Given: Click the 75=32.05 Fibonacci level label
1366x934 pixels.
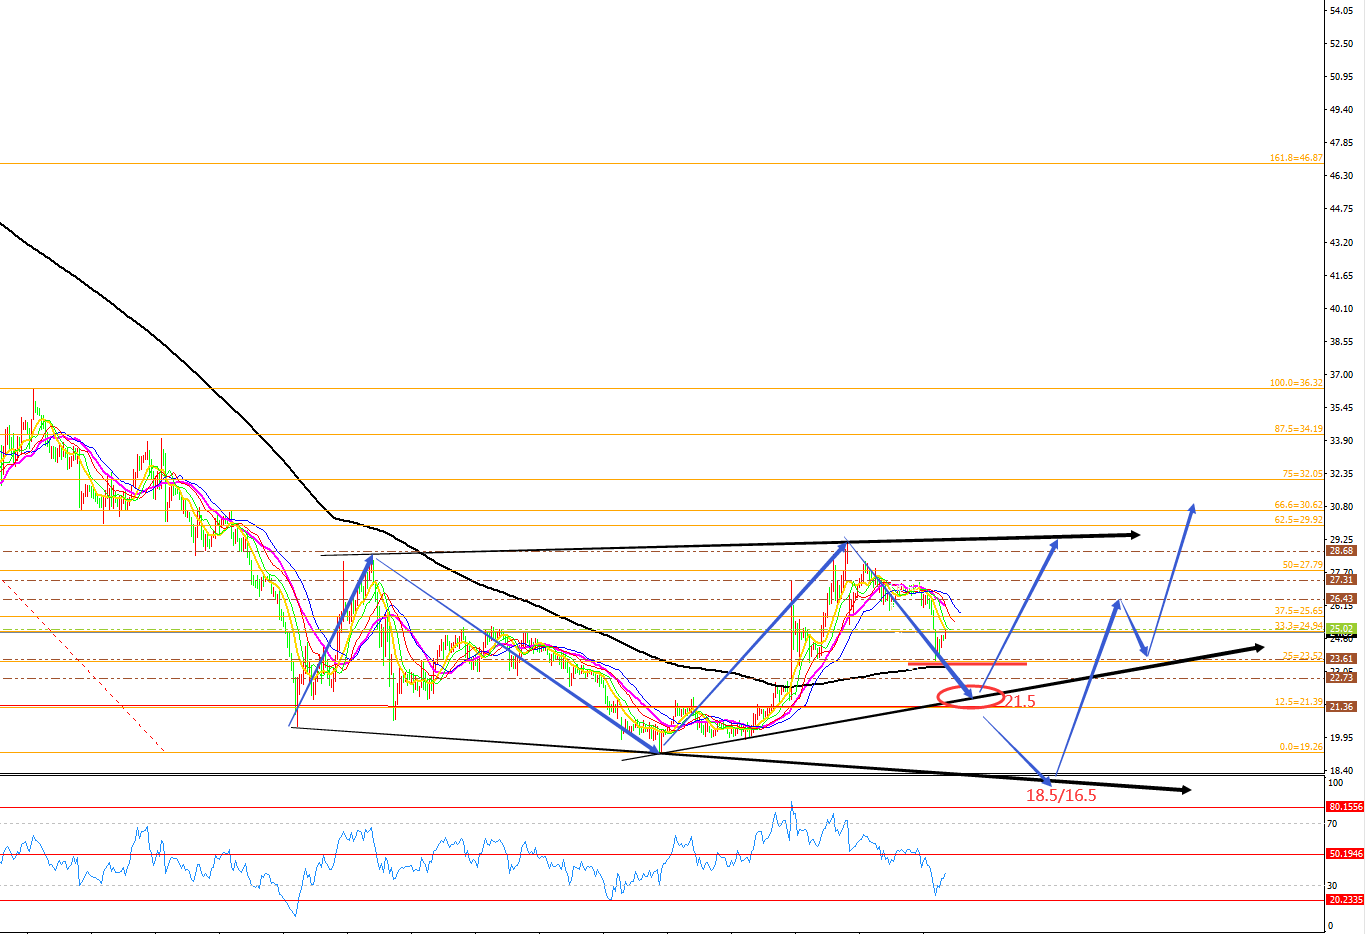Looking at the screenshot, I should [x=1302, y=474].
